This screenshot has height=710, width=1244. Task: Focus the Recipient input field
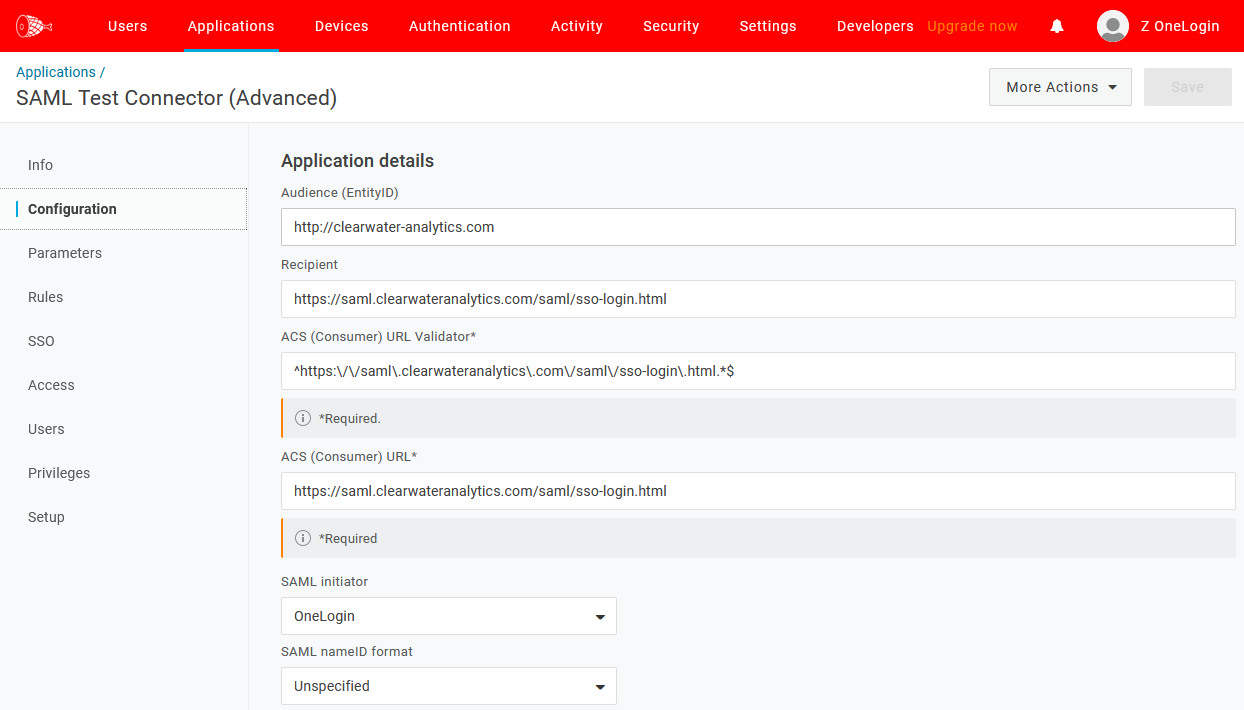[757, 299]
